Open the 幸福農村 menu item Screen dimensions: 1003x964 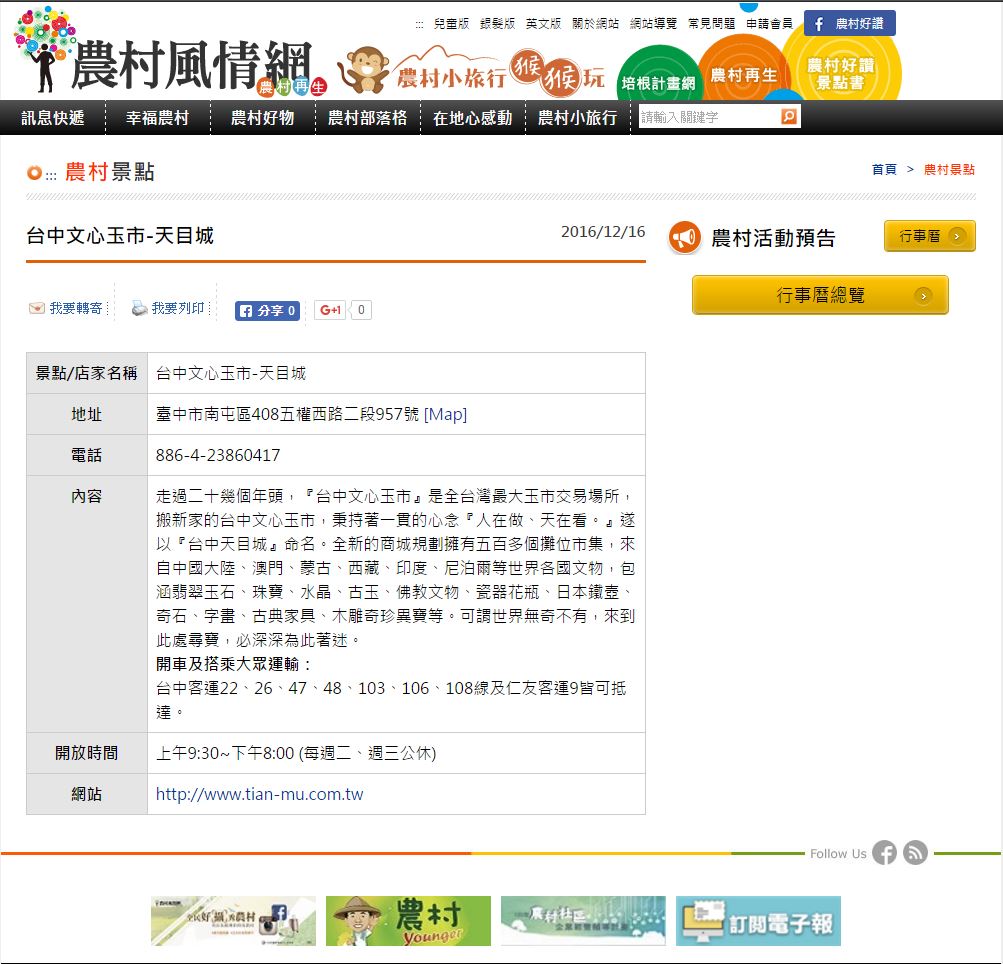(x=157, y=118)
